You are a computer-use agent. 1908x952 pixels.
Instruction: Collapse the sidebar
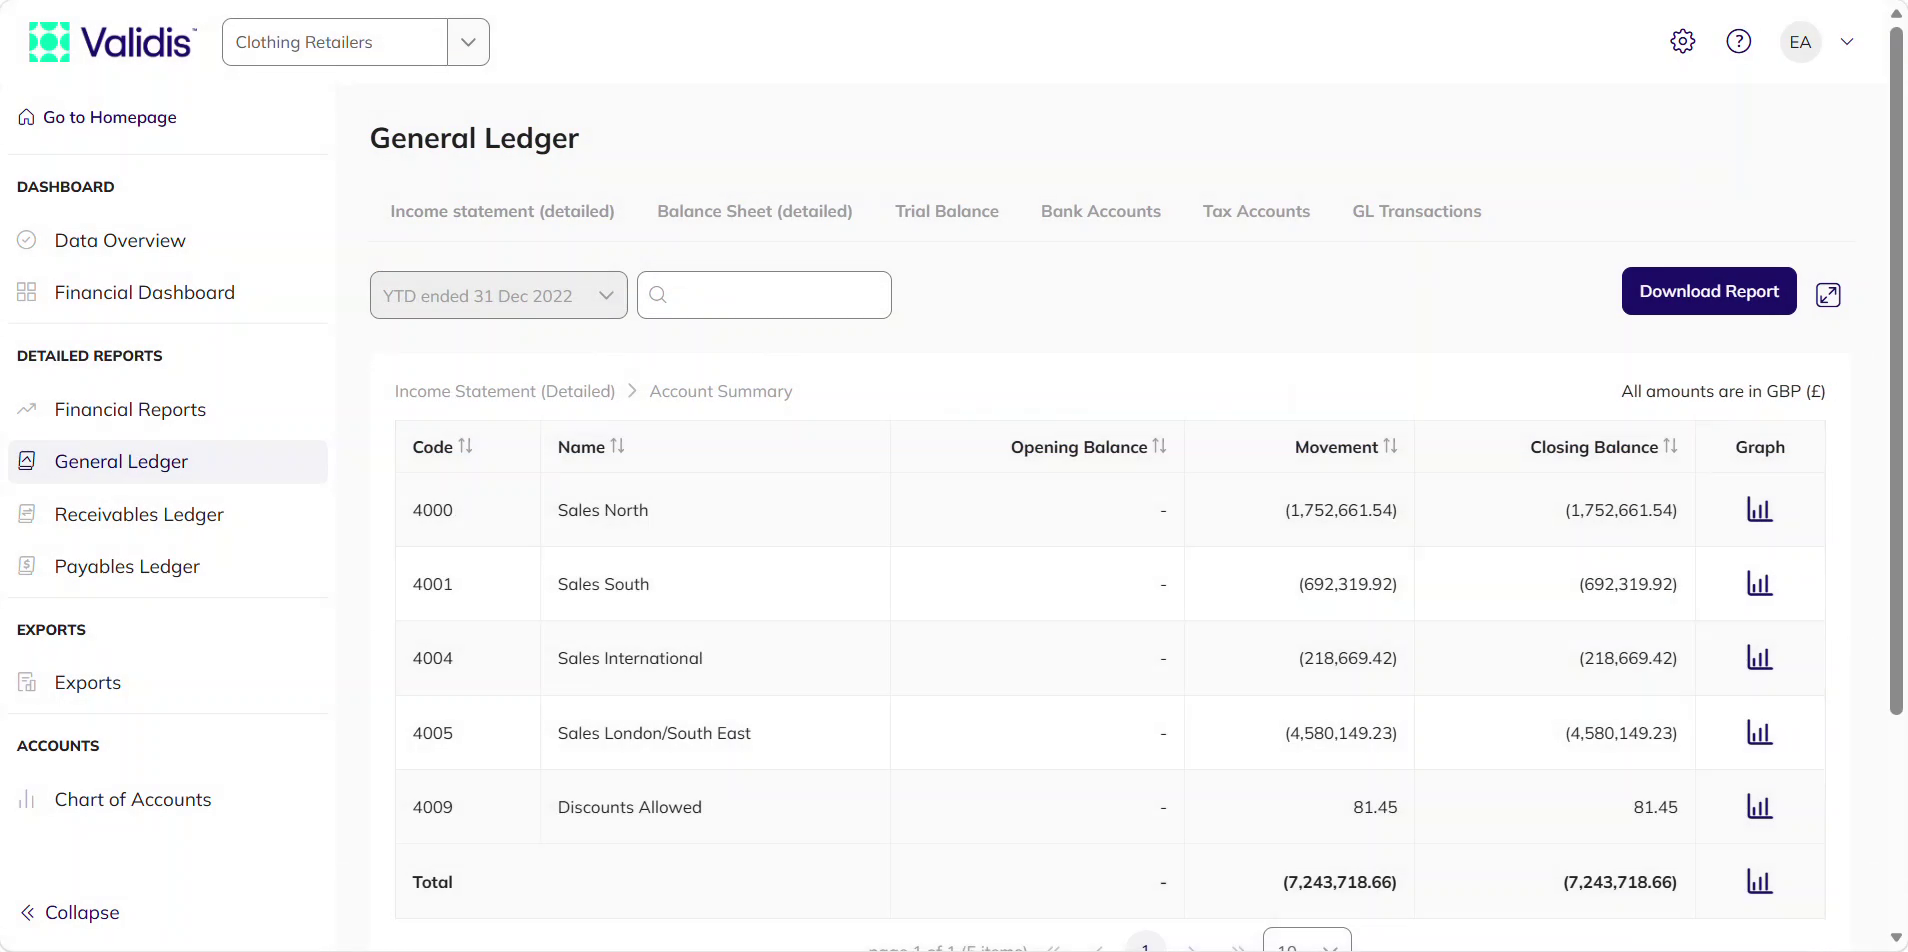70,912
